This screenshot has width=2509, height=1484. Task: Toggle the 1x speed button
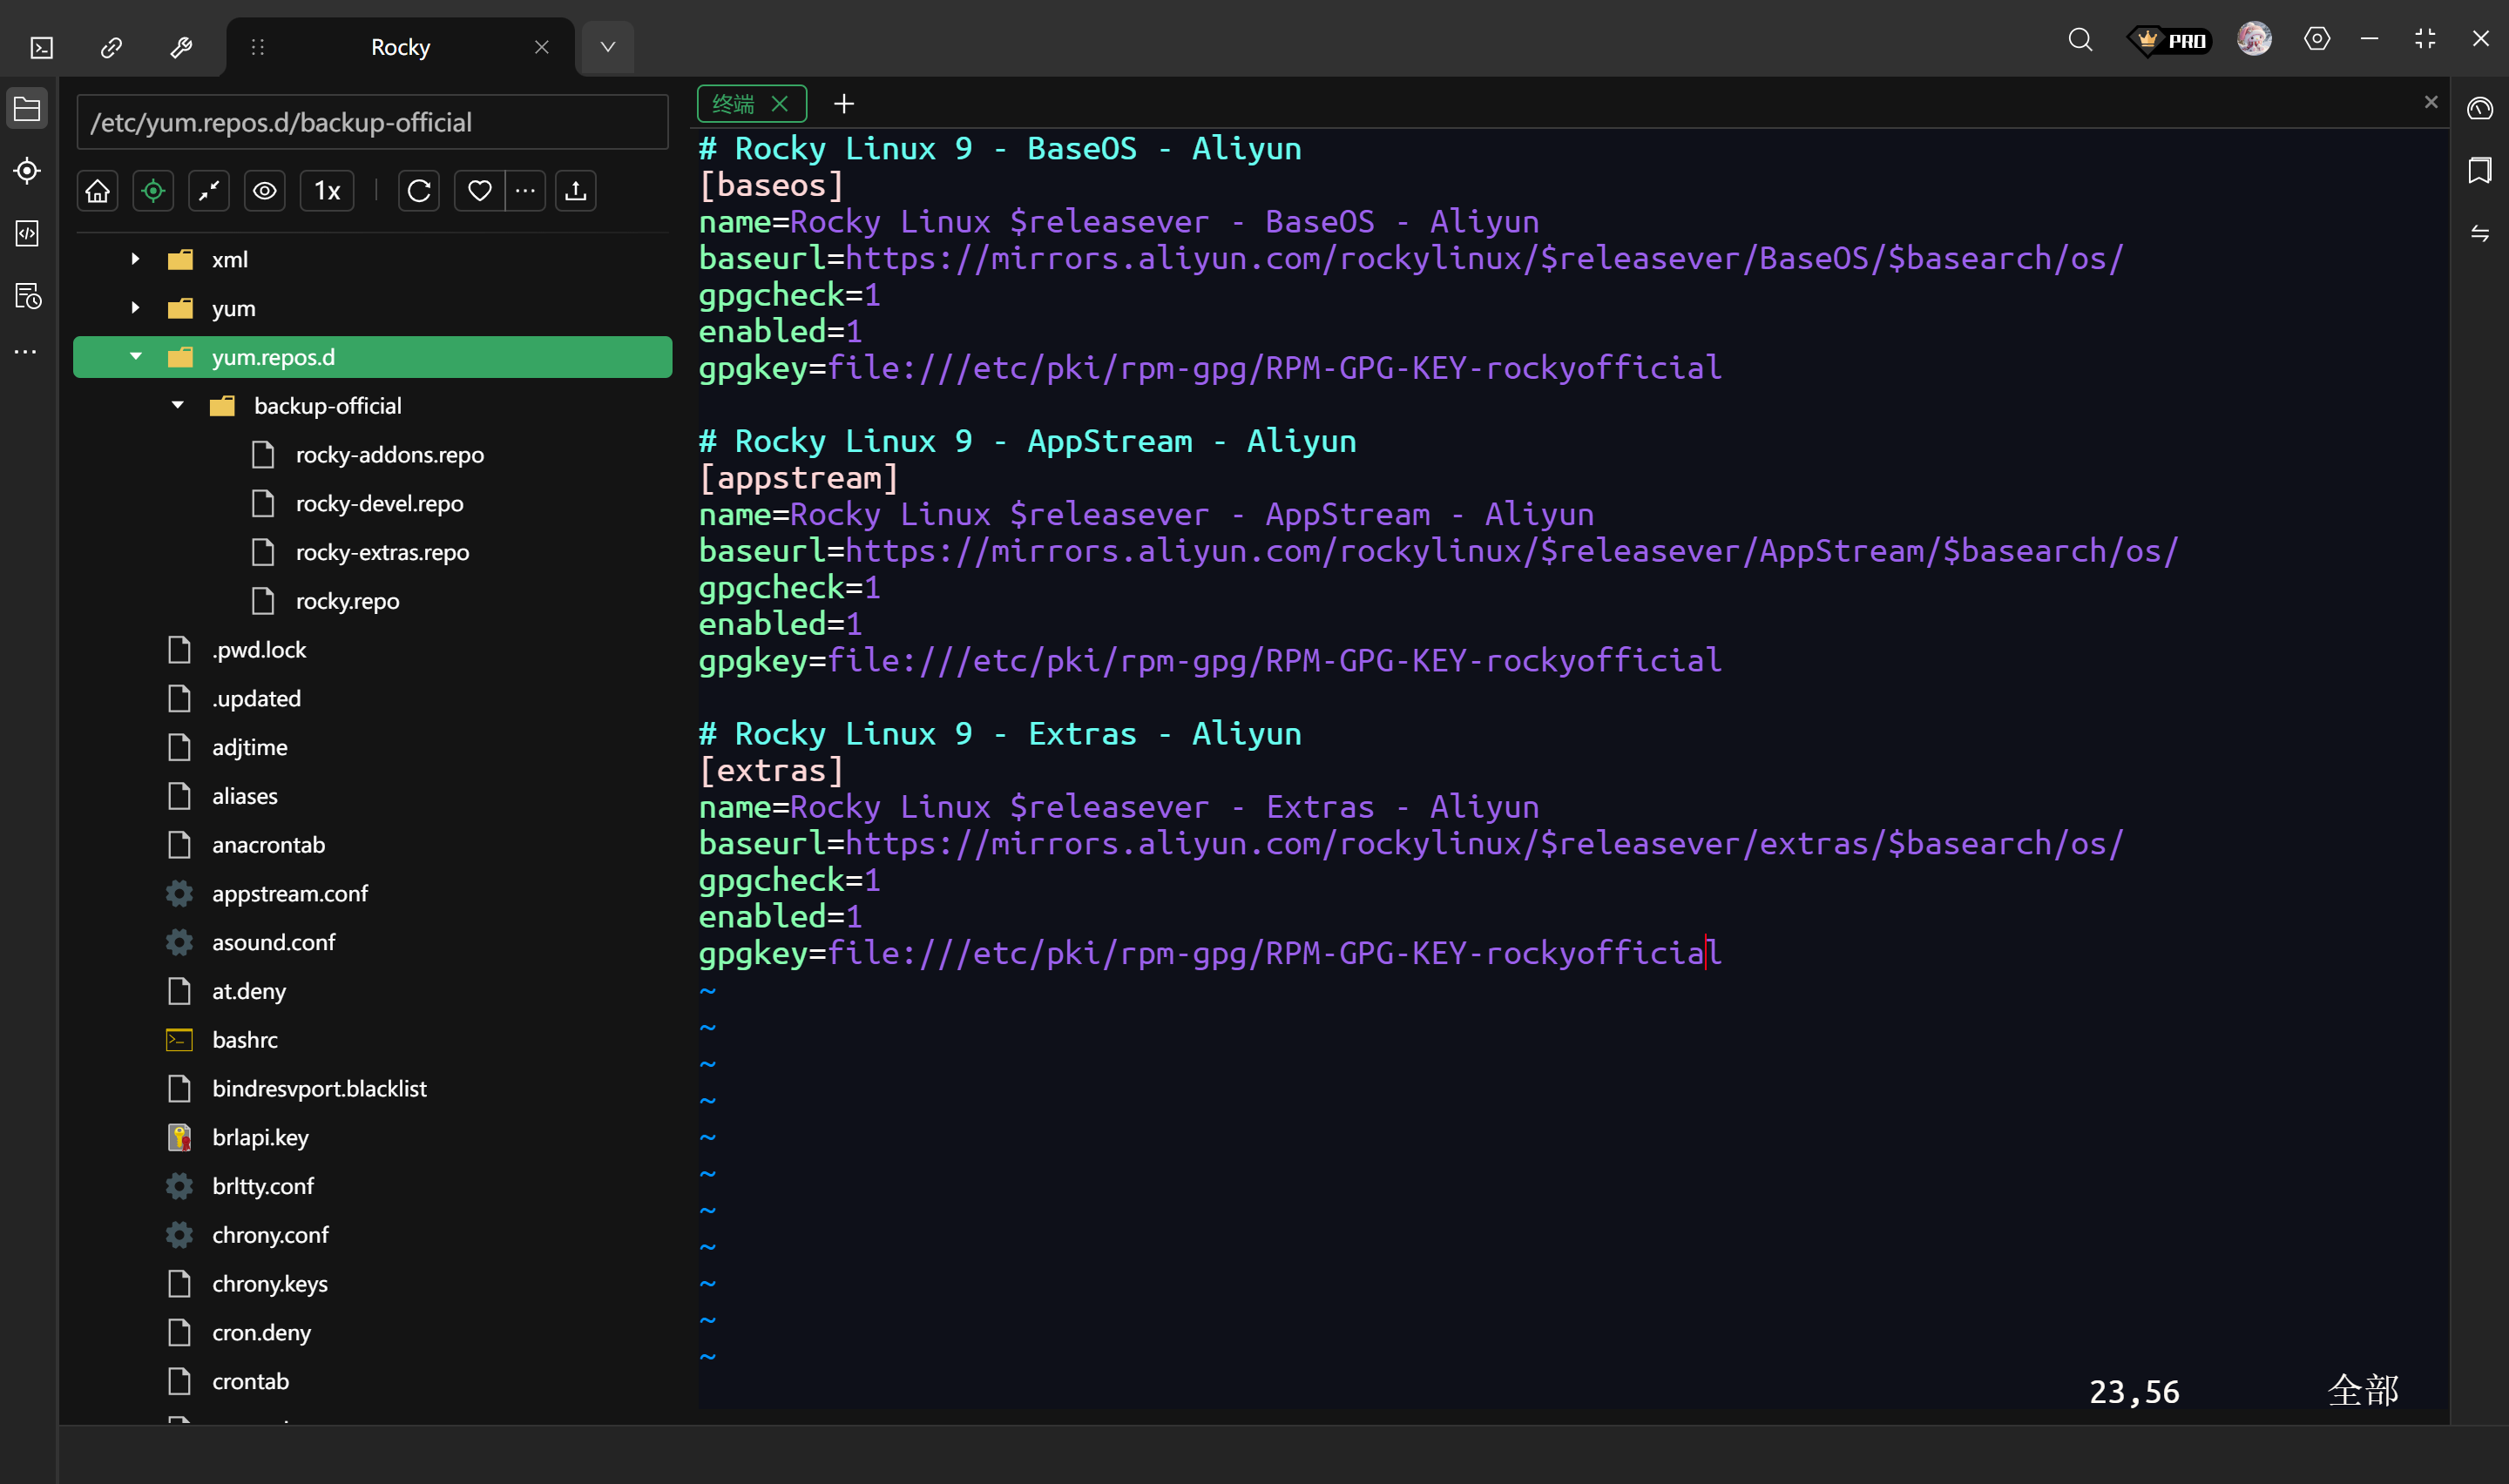(327, 191)
